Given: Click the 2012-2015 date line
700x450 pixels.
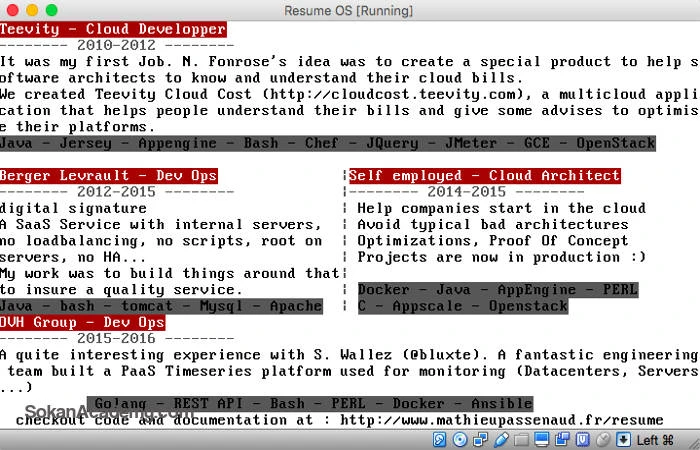Looking at the screenshot, I should point(117,192).
